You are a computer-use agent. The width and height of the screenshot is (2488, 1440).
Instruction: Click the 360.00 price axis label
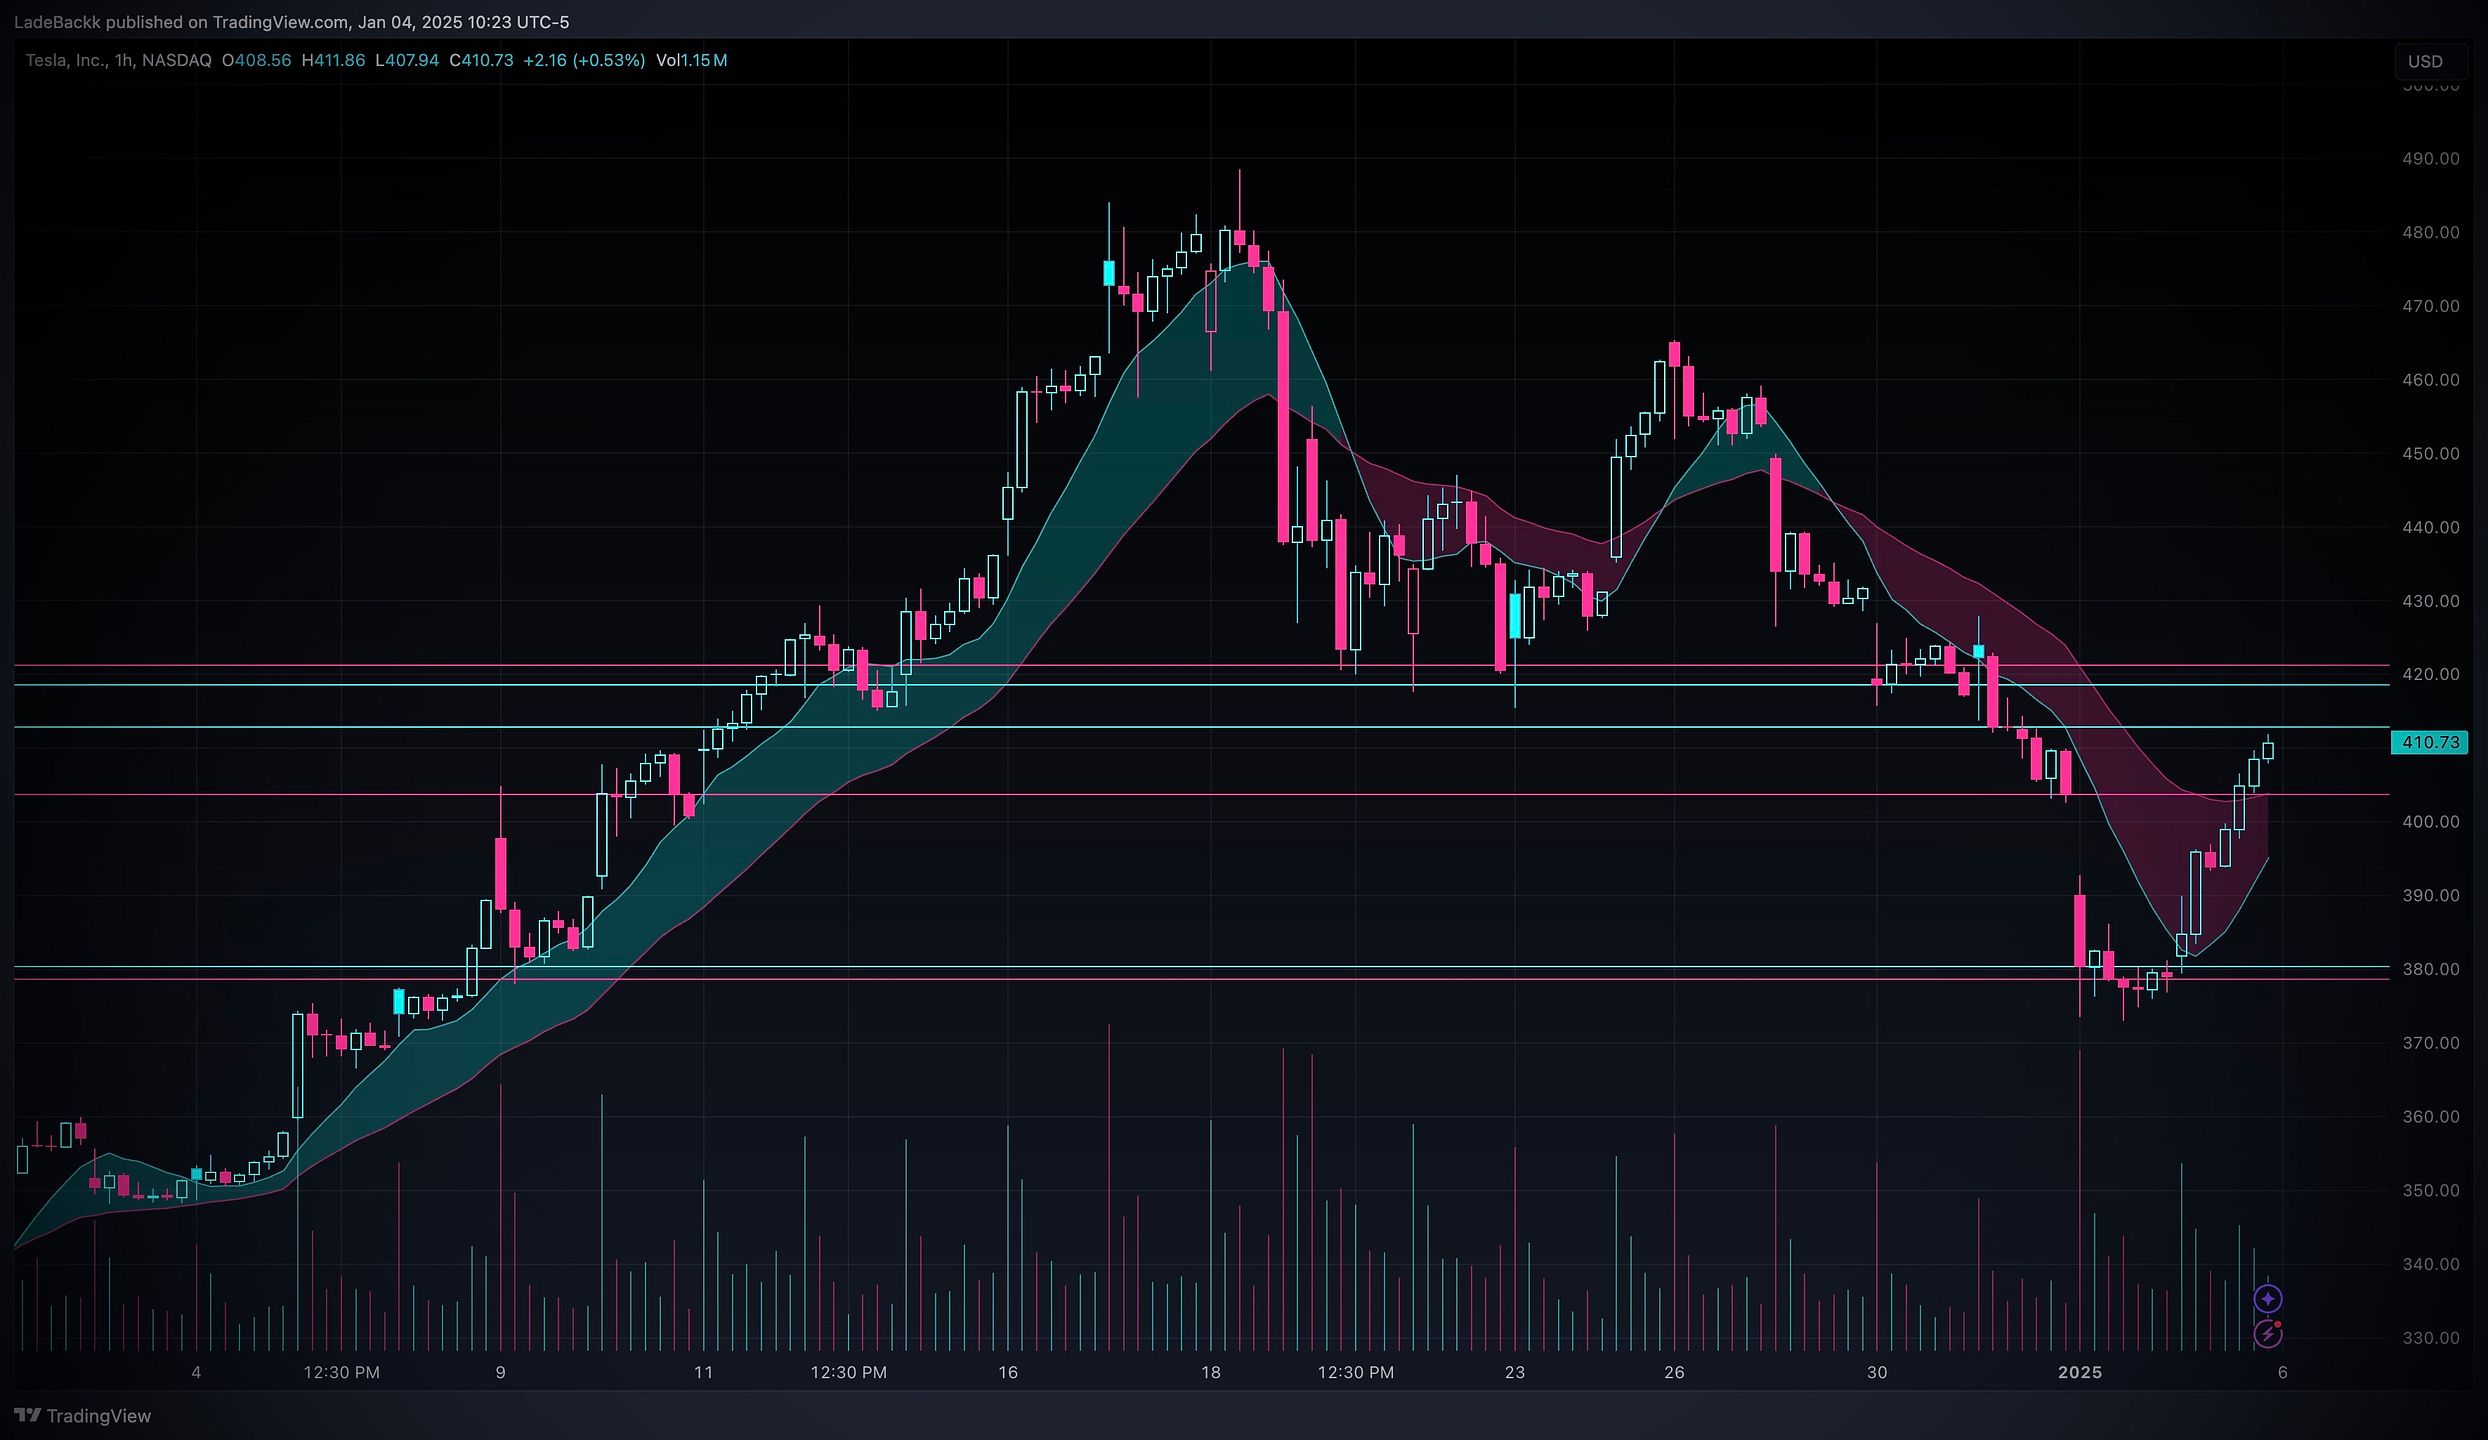click(x=2431, y=1117)
